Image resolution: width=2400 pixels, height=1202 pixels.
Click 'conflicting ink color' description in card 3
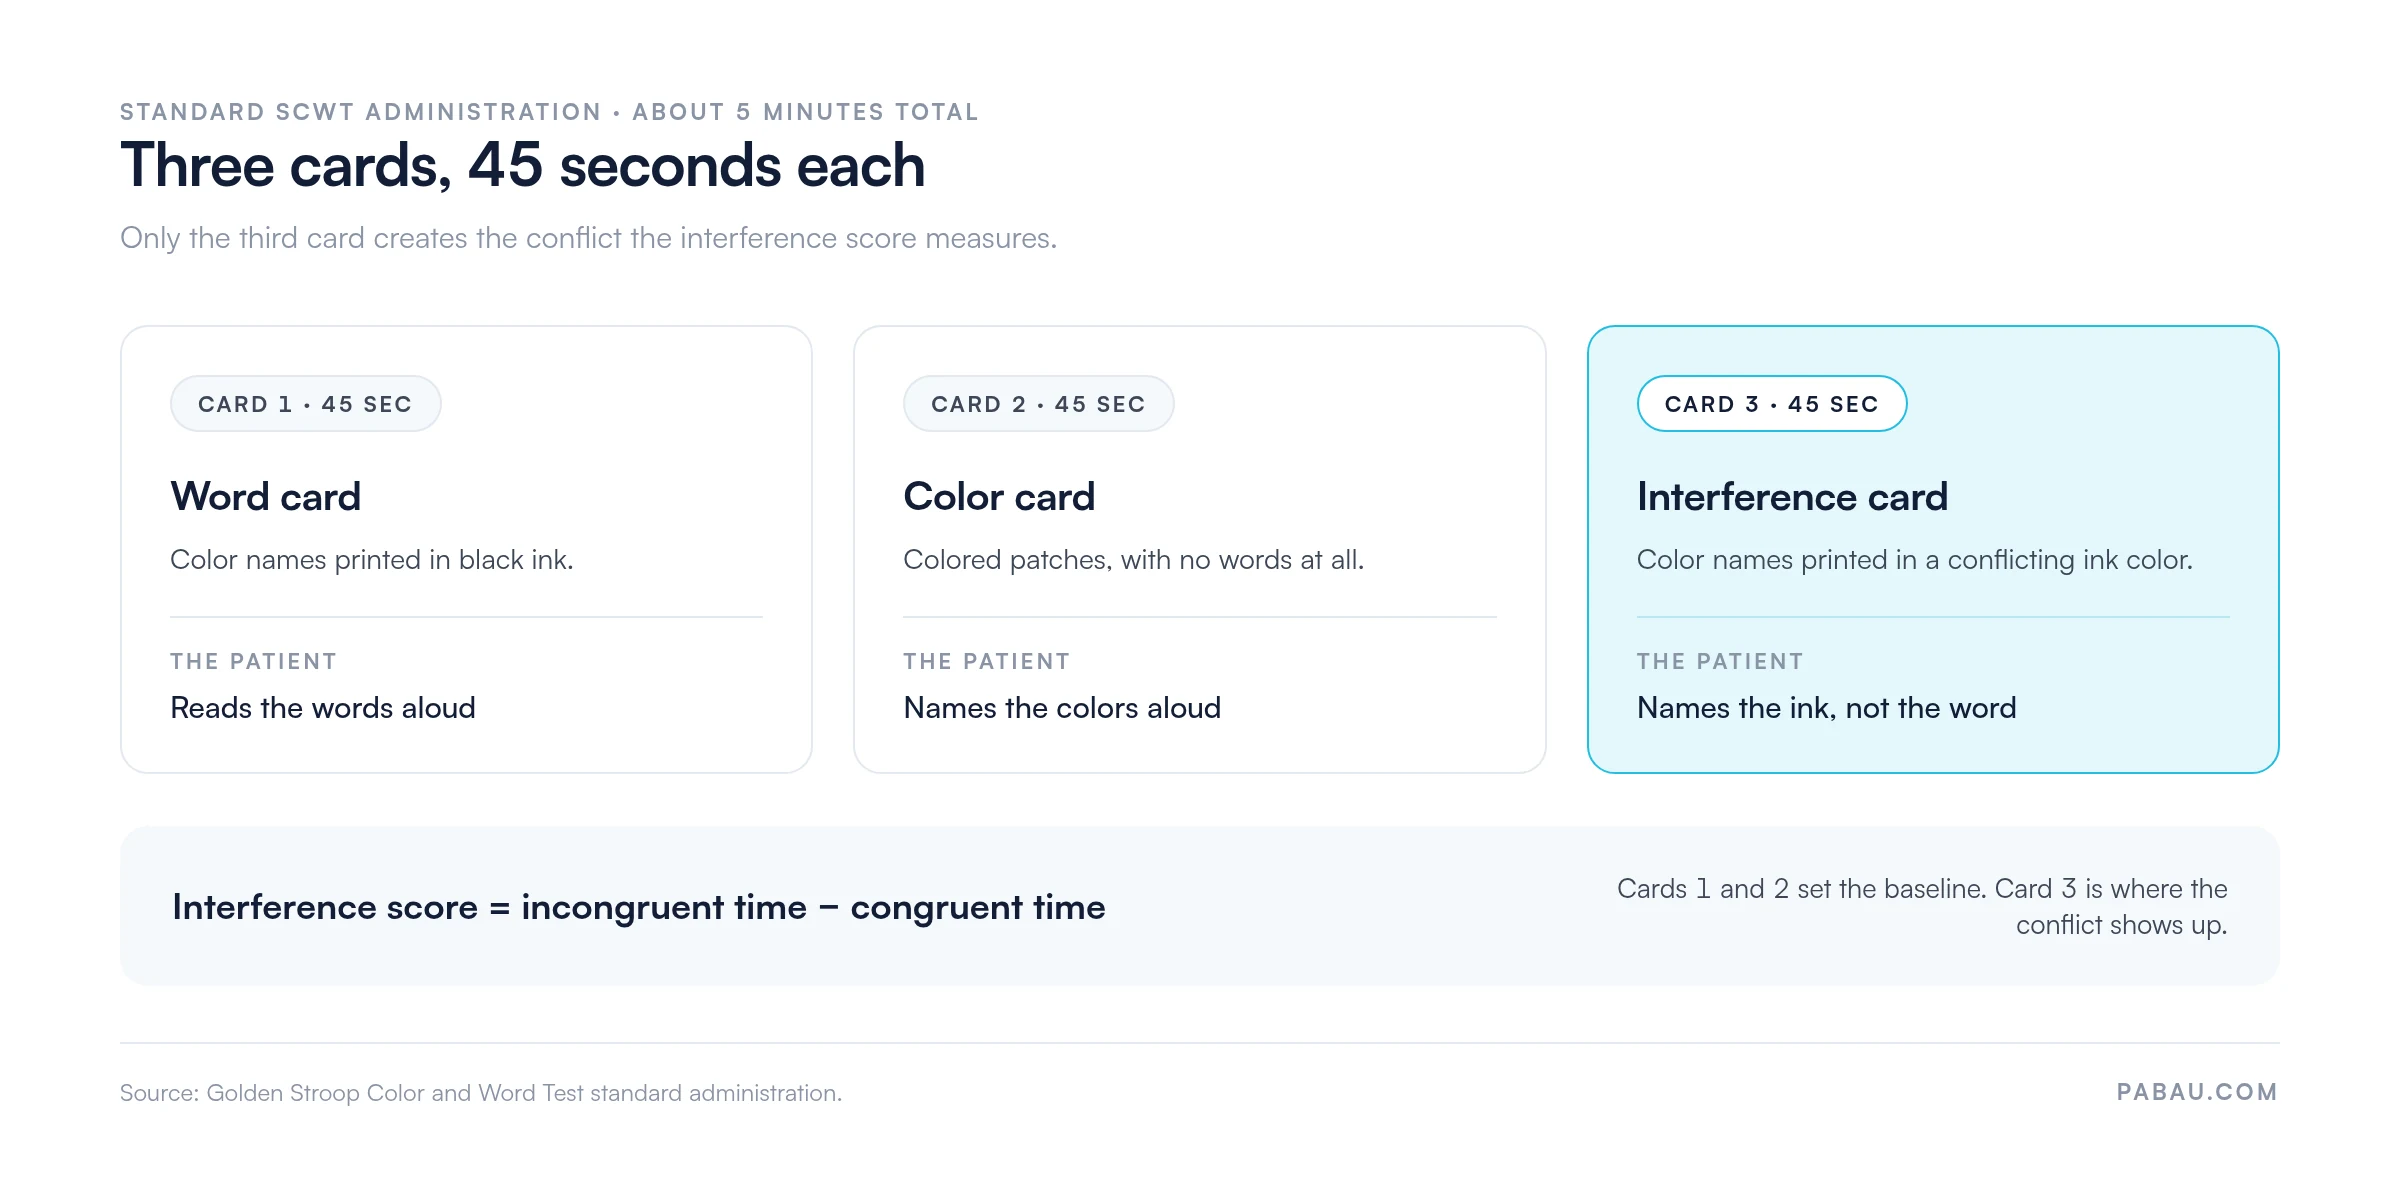coord(1915,560)
